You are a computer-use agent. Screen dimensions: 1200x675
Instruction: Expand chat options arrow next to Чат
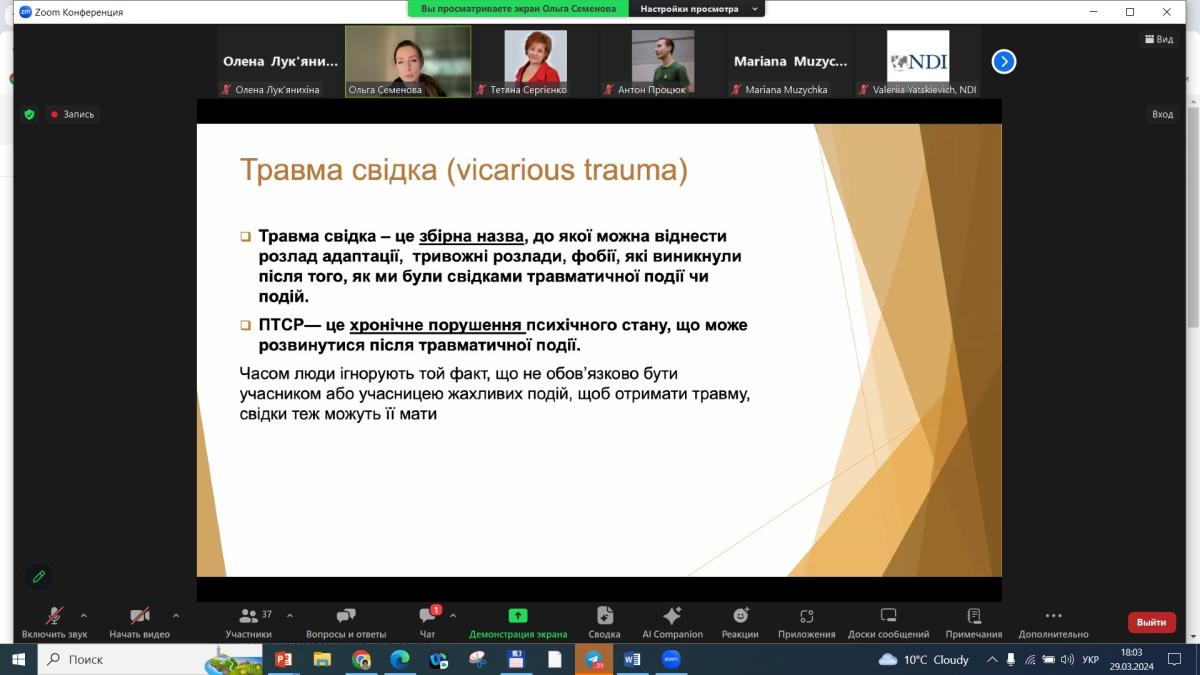(x=453, y=615)
